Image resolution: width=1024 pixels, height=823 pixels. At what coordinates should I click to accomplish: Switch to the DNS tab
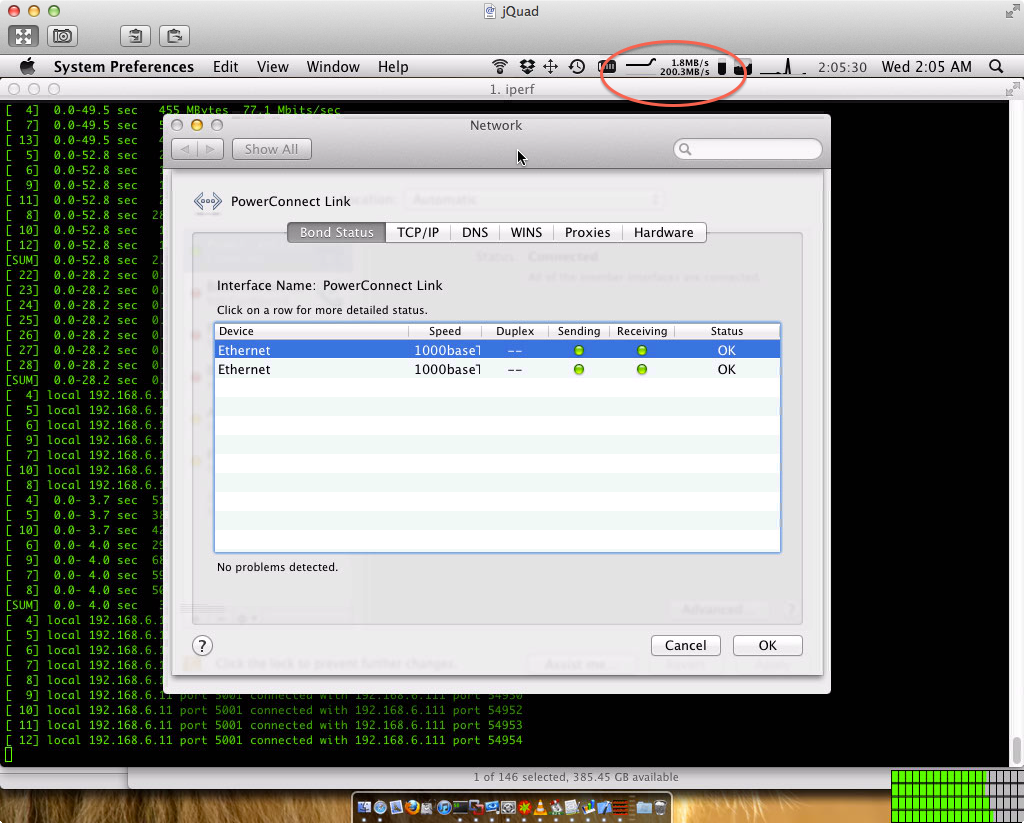click(475, 233)
